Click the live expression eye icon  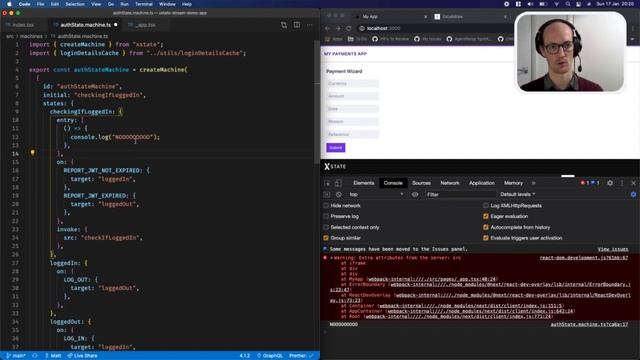tap(415, 195)
